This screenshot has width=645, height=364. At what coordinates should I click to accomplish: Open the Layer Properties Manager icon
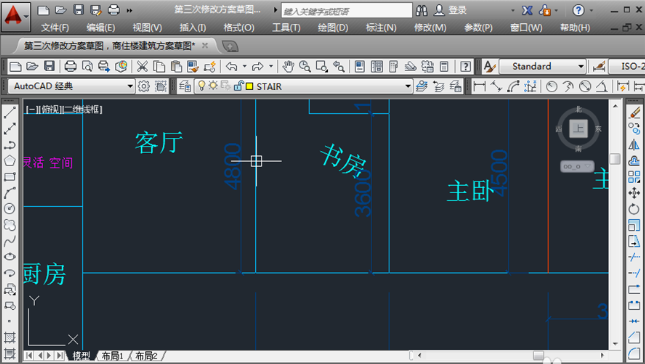[186, 86]
